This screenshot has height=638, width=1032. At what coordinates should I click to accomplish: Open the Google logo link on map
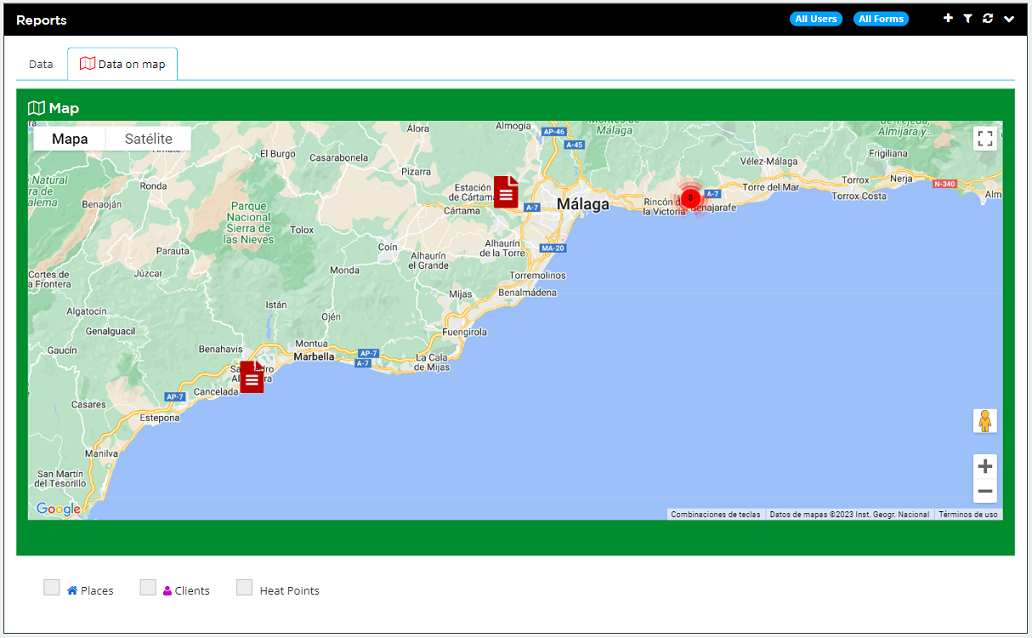click(59, 509)
